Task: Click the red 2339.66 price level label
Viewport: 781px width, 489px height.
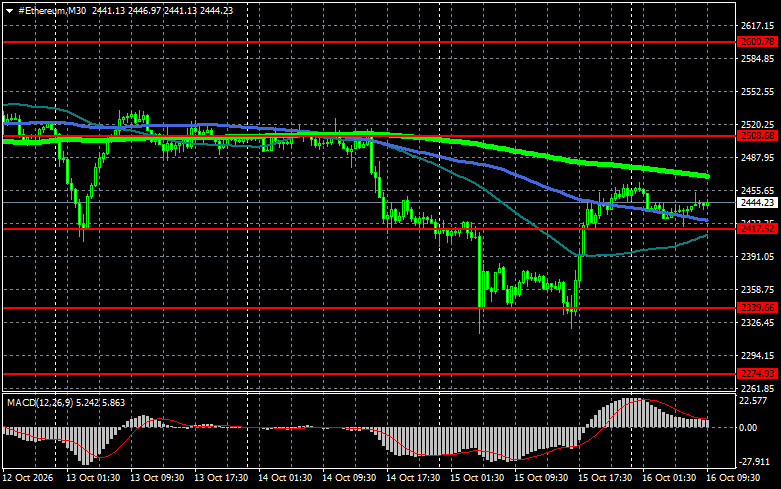Action: [758, 308]
